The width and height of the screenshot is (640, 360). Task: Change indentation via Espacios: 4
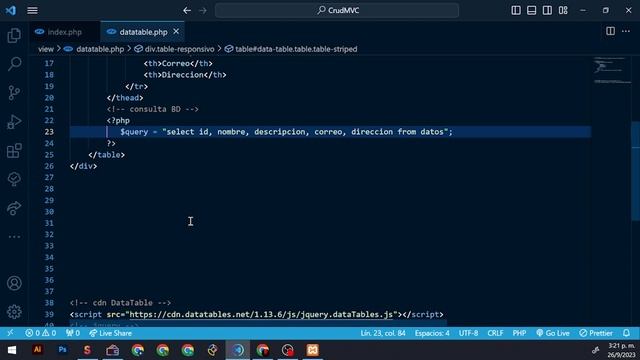tap(432, 333)
